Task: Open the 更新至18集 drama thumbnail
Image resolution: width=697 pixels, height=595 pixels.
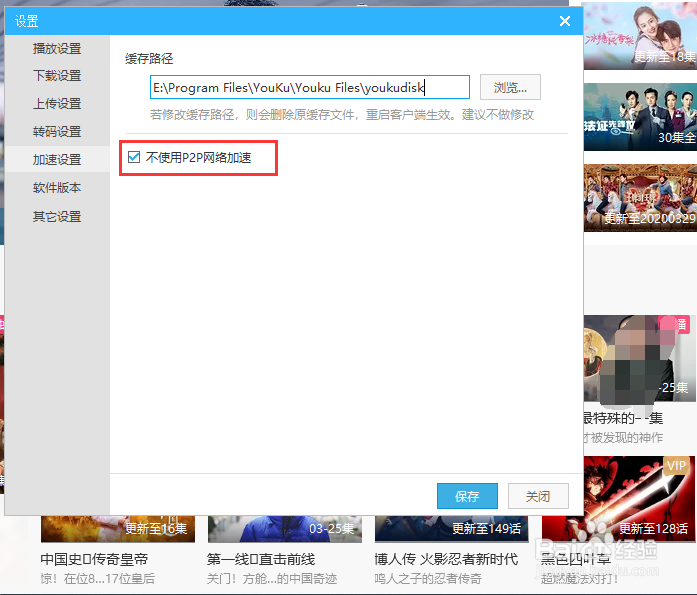Action: (x=640, y=36)
